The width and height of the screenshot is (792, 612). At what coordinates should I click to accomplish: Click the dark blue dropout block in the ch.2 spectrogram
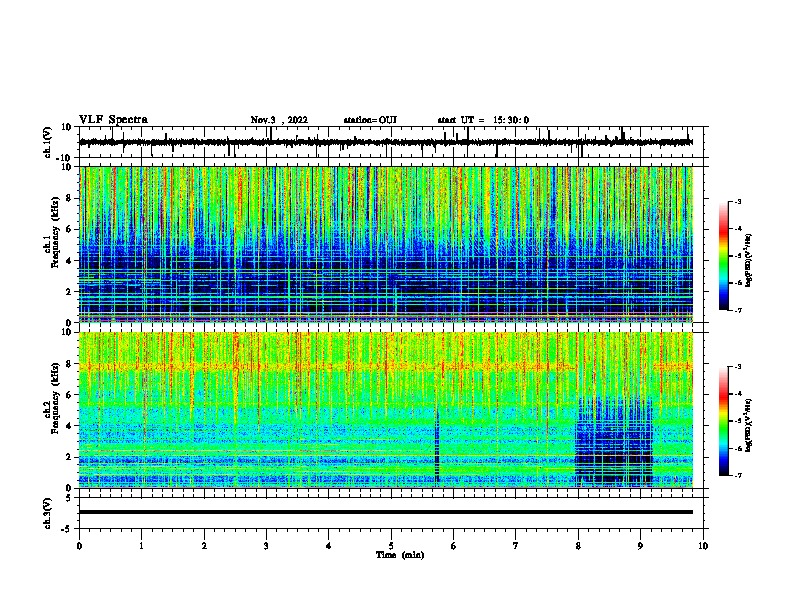point(614,442)
